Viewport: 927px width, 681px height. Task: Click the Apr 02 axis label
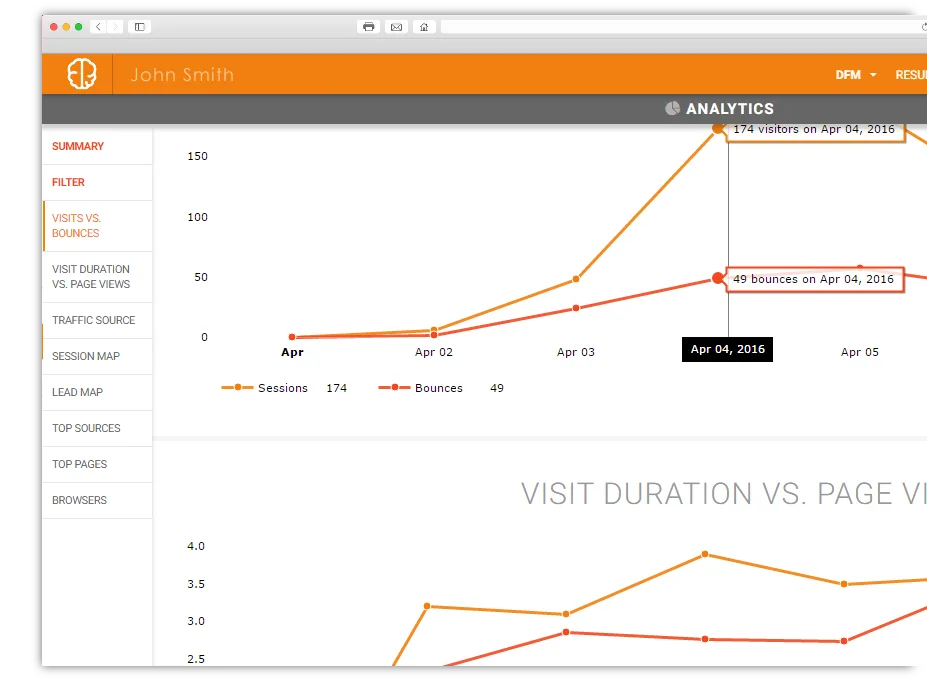click(x=434, y=352)
